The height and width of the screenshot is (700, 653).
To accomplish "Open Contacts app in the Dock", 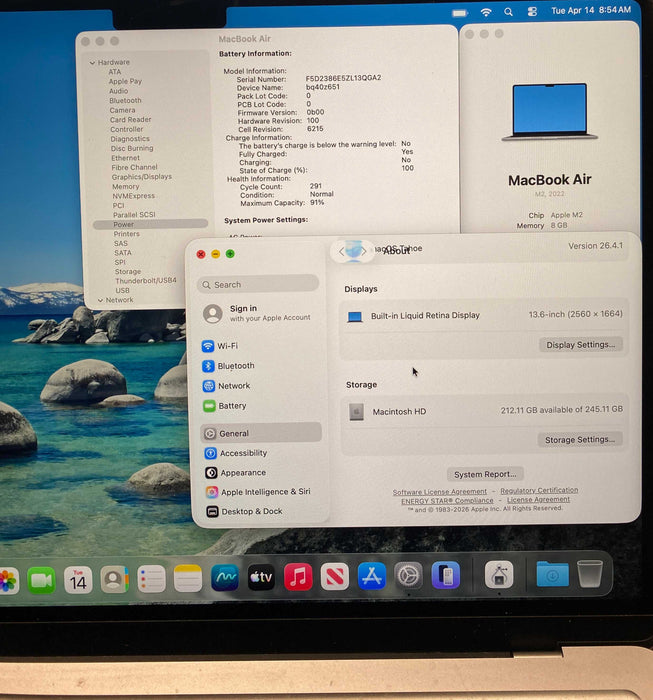I will pos(115,580).
